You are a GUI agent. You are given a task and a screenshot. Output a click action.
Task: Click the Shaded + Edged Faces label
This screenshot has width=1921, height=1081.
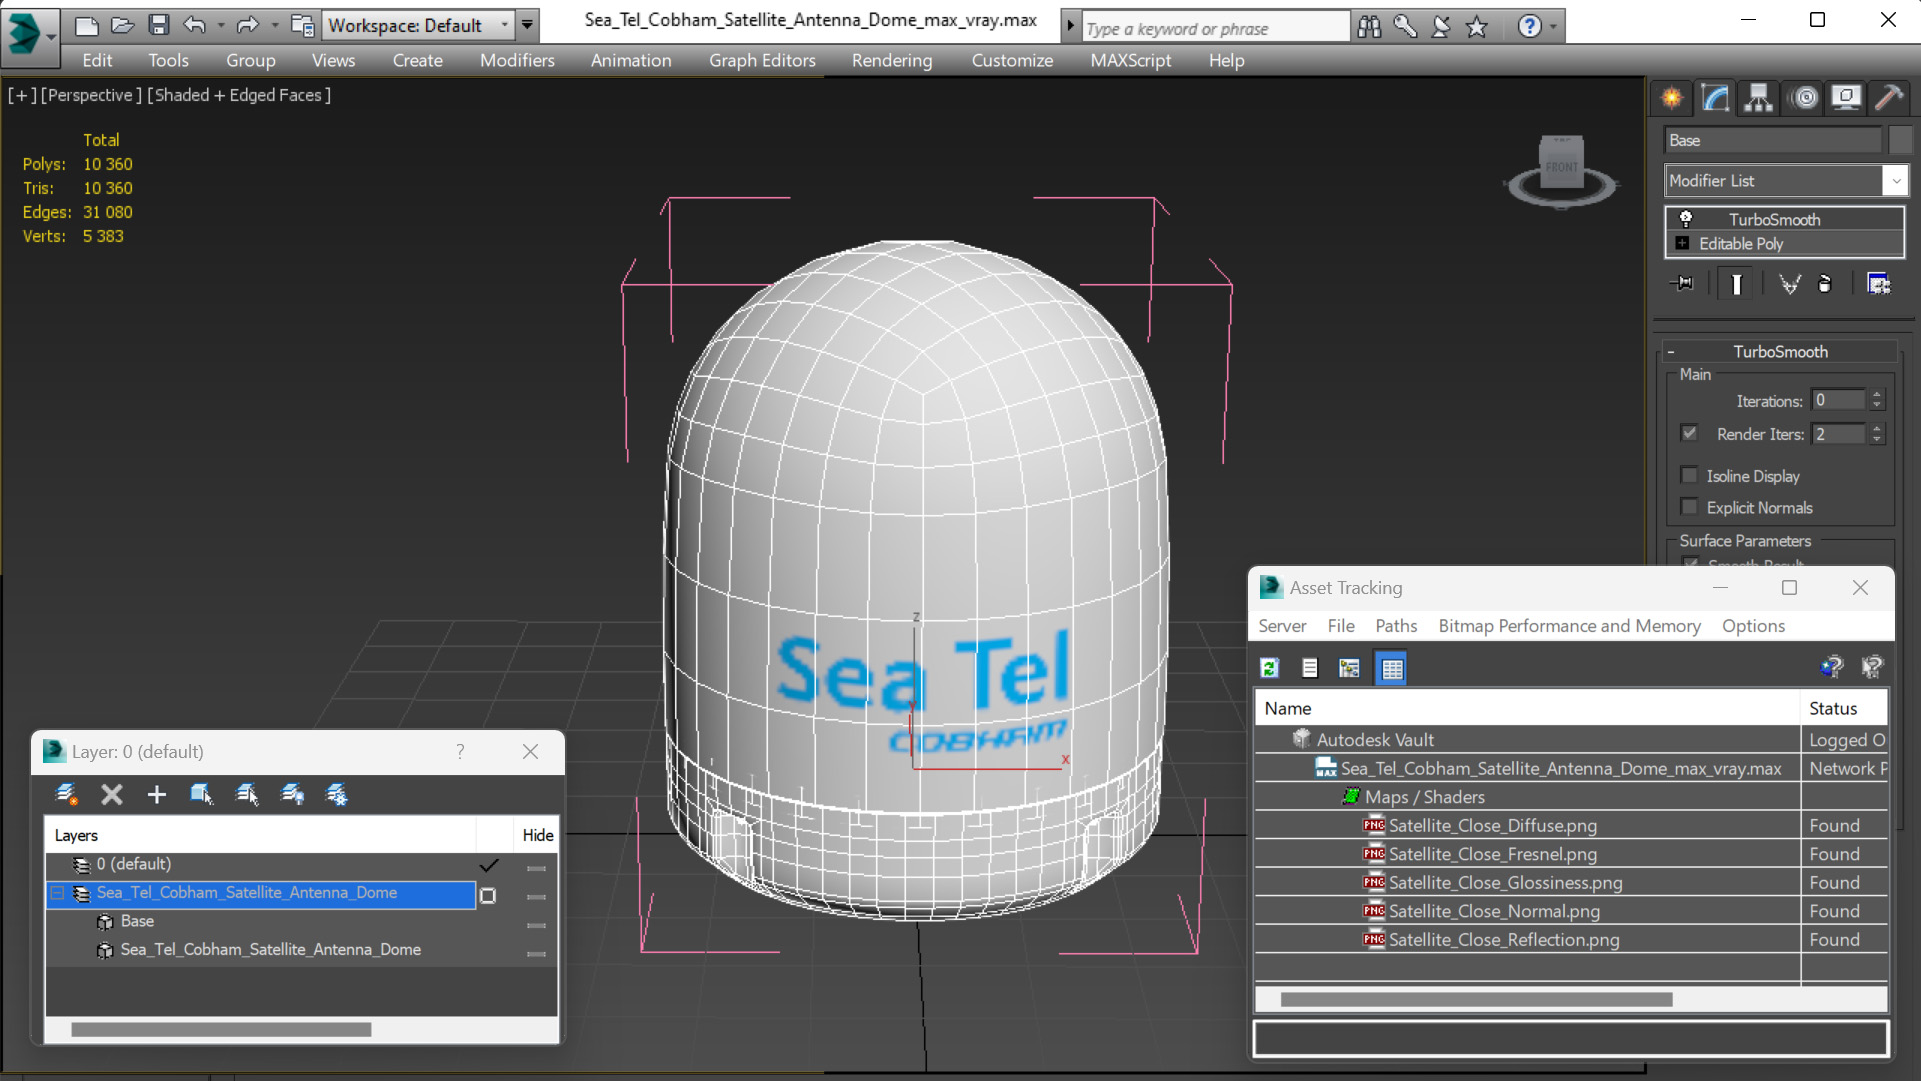click(239, 95)
